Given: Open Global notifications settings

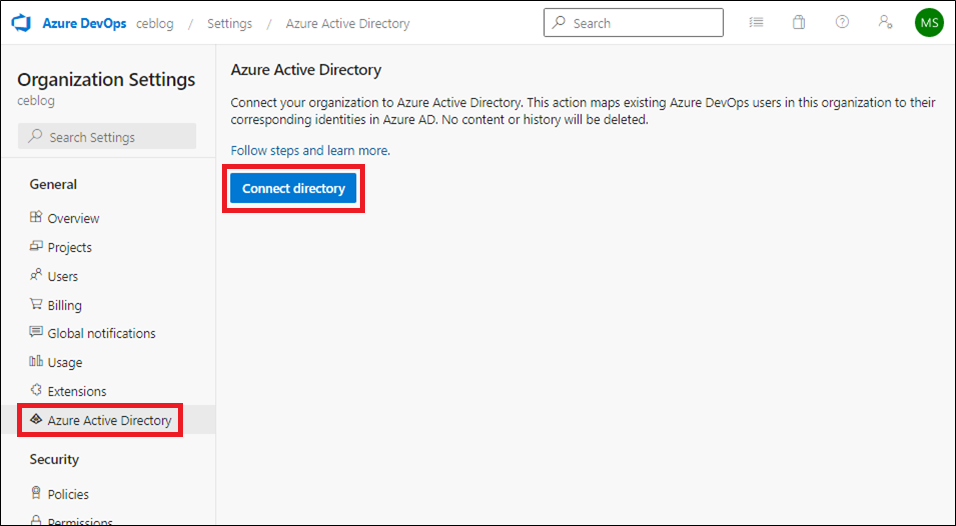Looking at the screenshot, I should tap(101, 333).
